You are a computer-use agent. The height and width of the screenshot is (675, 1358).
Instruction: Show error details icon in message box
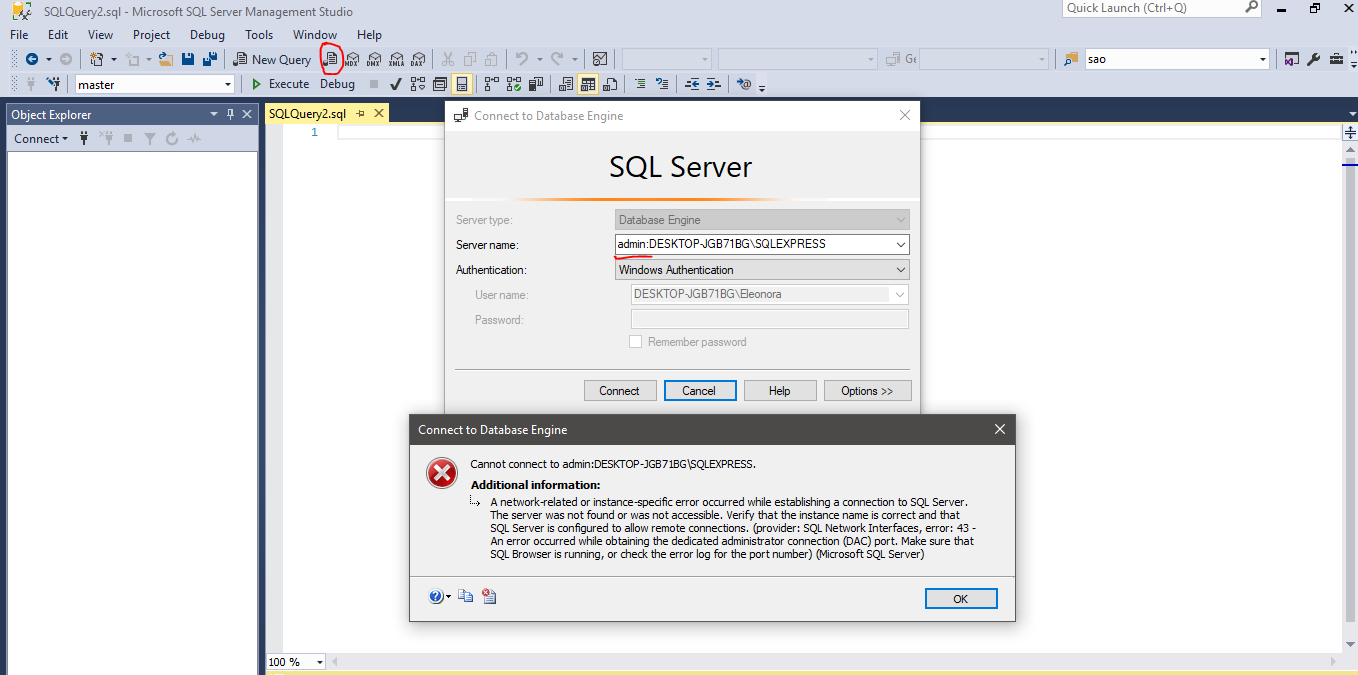pos(489,597)
